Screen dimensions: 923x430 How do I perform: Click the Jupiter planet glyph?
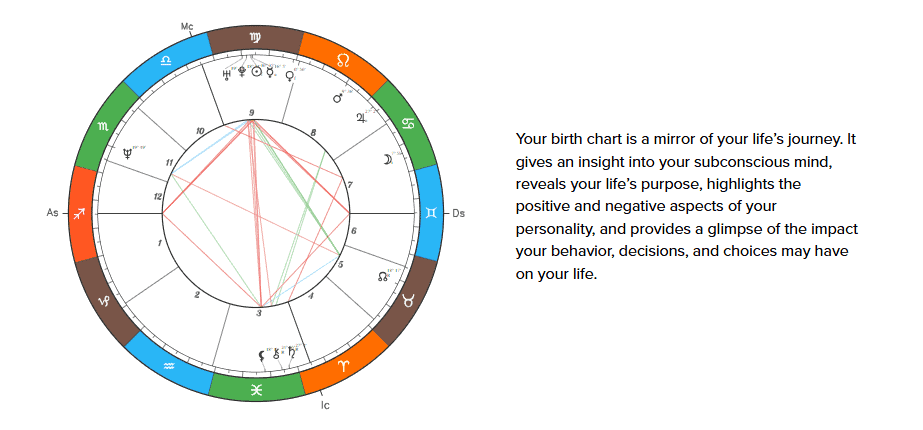click(x=361, y=117)
